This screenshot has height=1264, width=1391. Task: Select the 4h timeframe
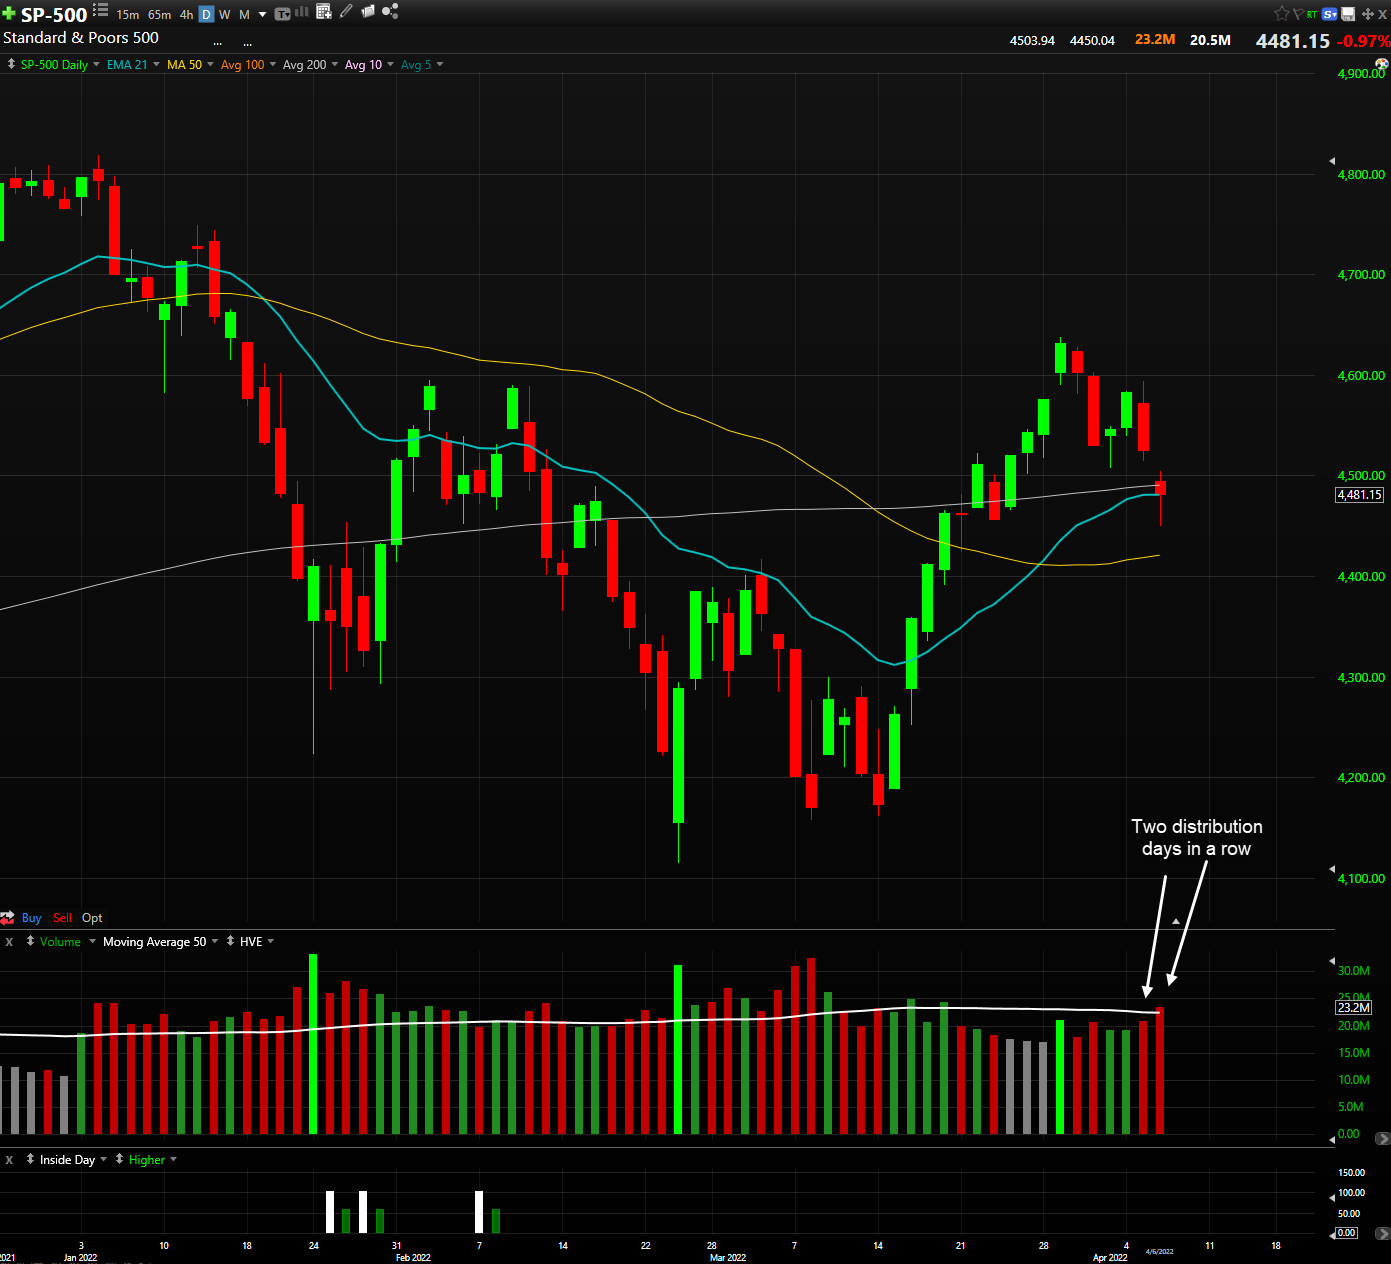click(186, 15)
